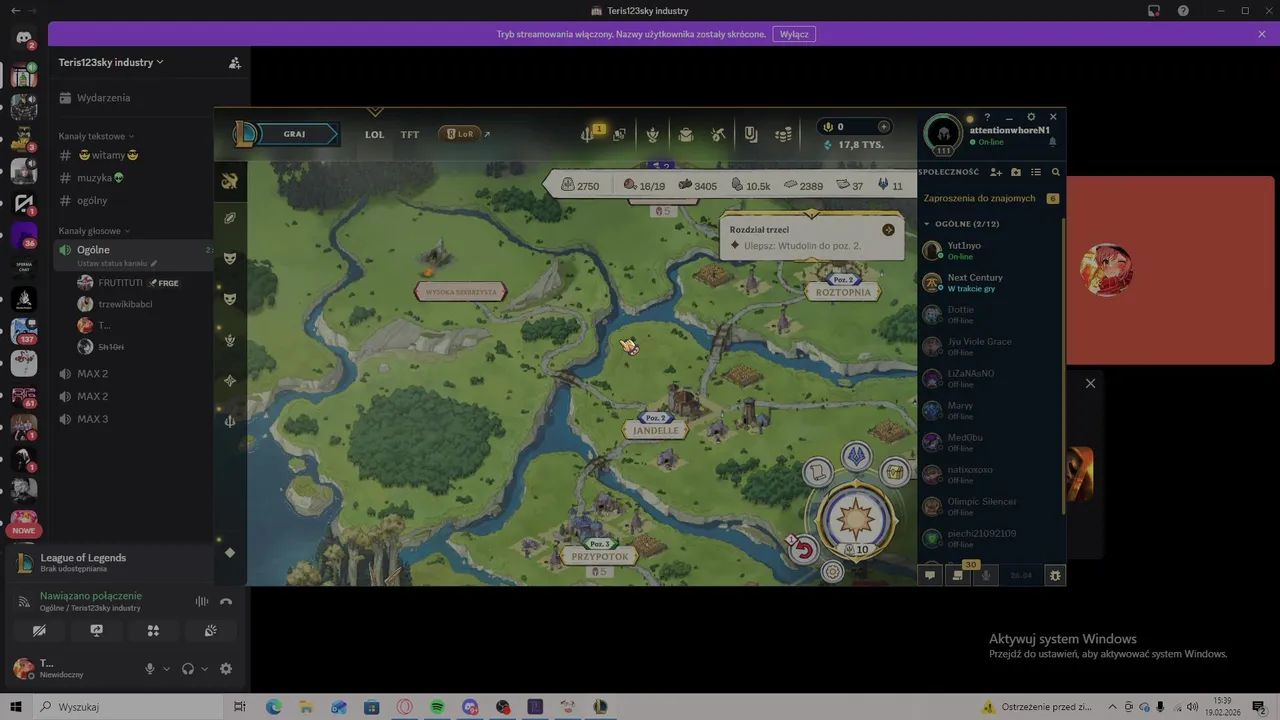Click the Wyszukaj taskbar search box

pyautogui.click(x=127, y=707)
